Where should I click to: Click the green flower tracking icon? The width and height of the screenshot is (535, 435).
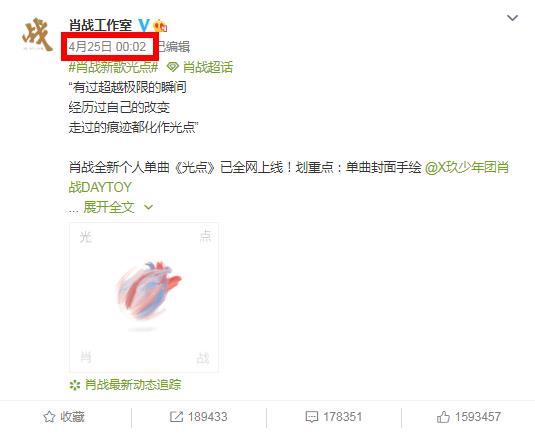[x=75, y=385]
